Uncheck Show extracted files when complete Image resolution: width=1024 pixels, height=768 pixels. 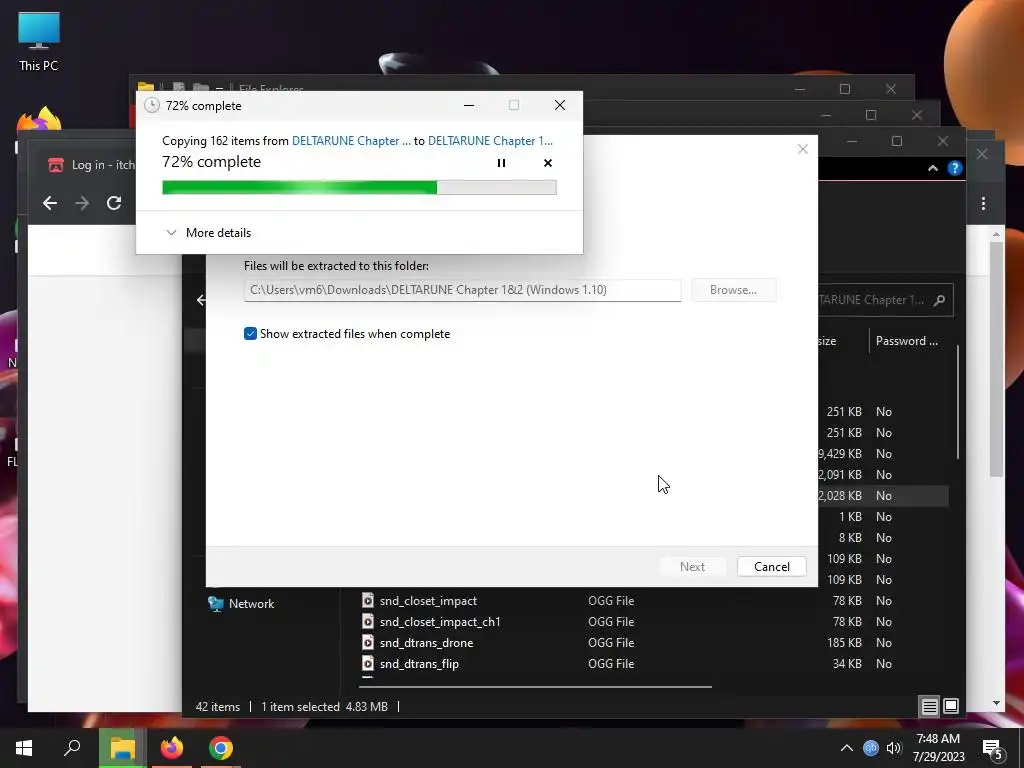250,334
